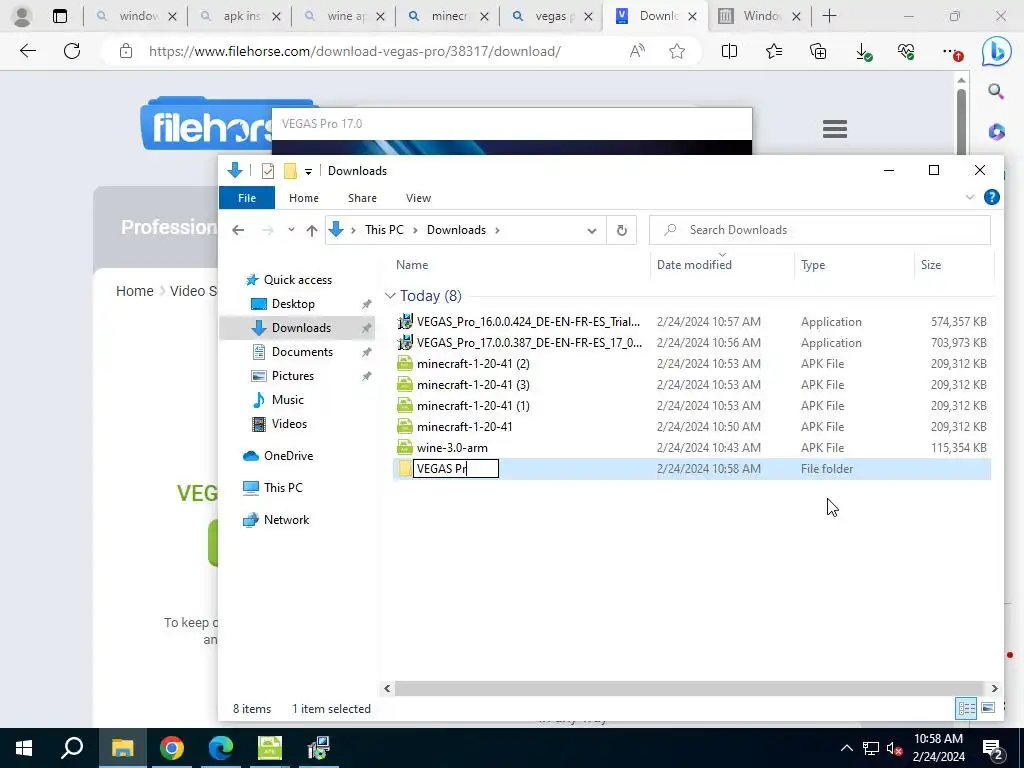The image size is (1024, 768).
Task: Open new Edge tab with plus
Action: coord(829,16)
